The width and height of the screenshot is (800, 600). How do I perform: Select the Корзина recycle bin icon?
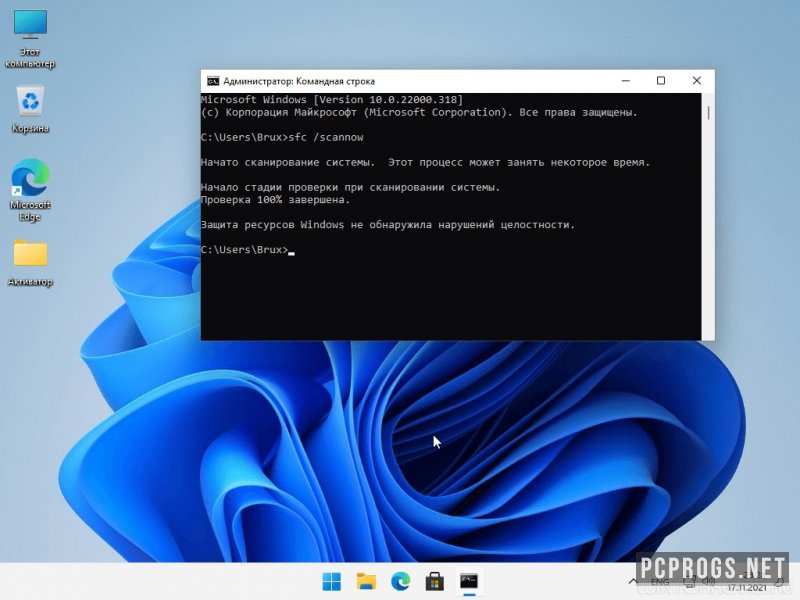(30, 108)
